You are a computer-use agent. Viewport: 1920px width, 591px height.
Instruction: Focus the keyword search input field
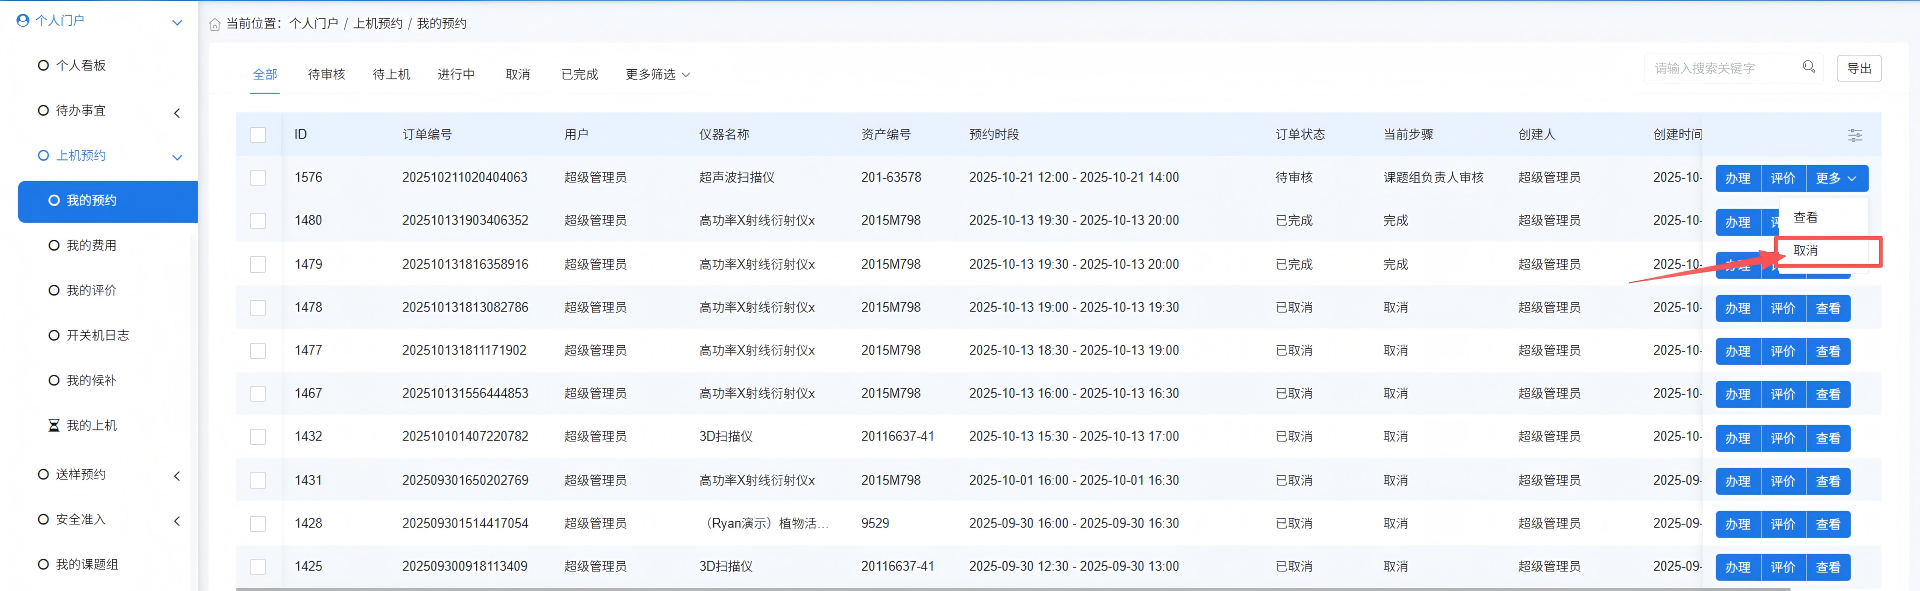click(x=1720, y=68)
